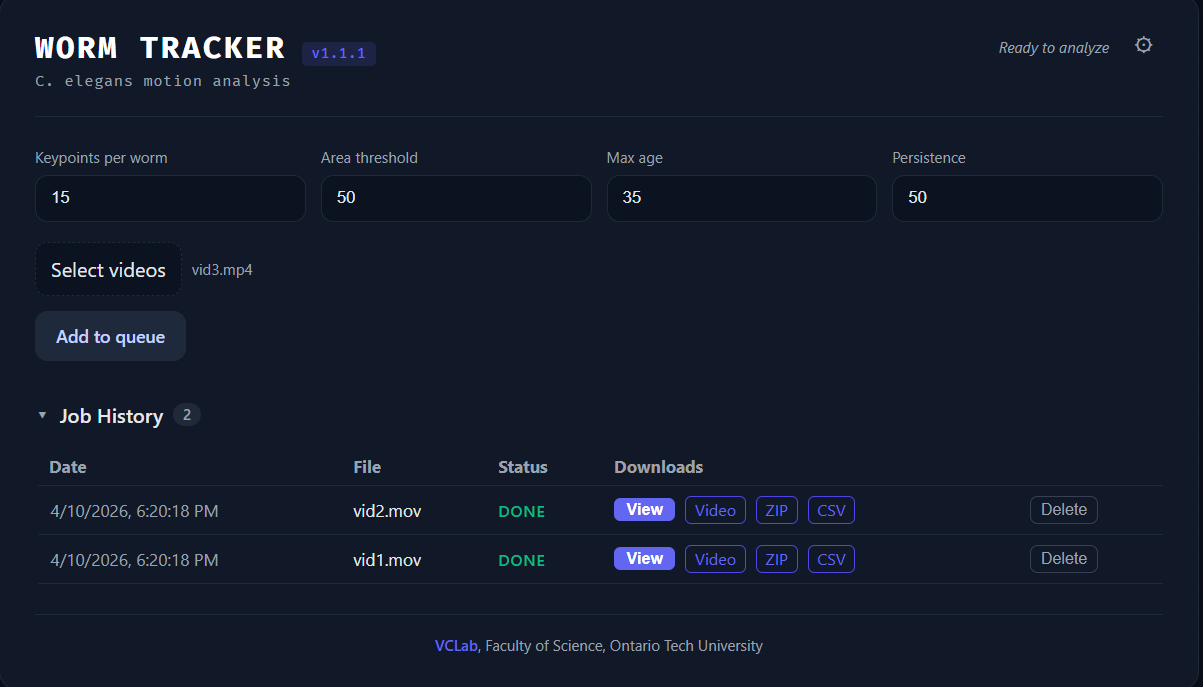Click the vid3.mp4 filename label
This screenshot has height=687, width=1203.
(222, 269)
